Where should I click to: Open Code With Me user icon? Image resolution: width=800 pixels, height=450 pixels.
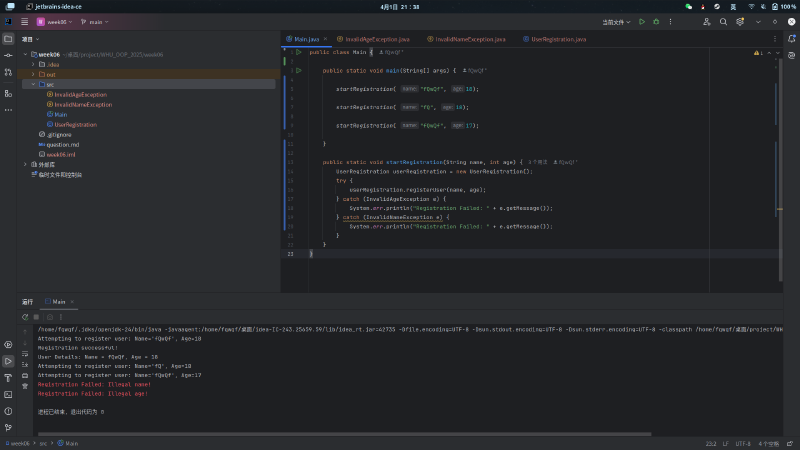(707, 22)
